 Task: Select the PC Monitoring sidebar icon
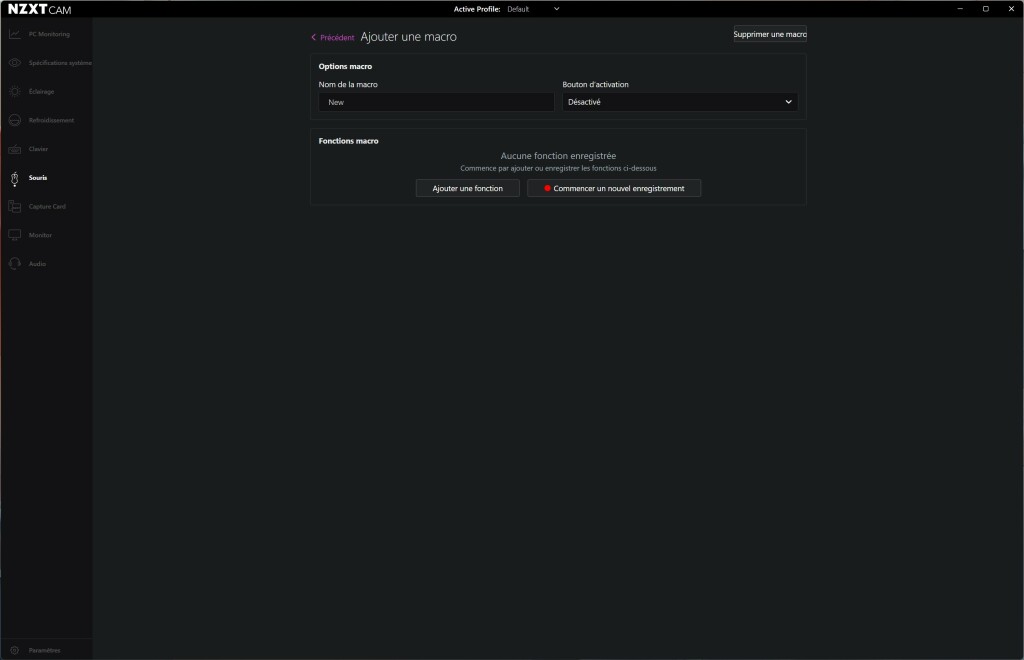coord(14,33)
